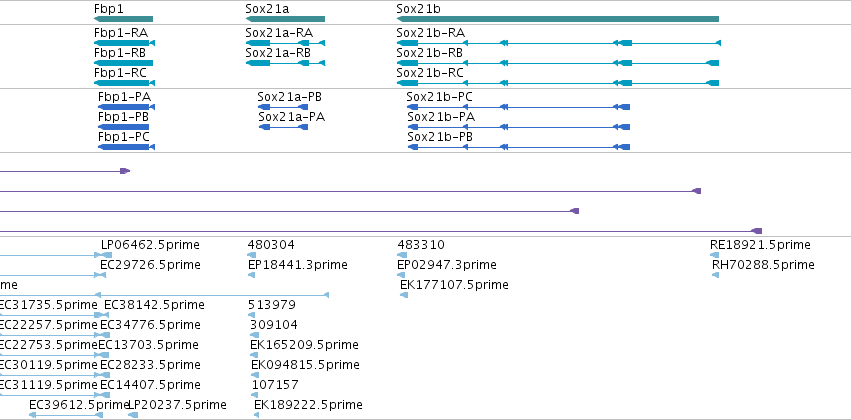Click the Sox21a-RB text label

pos(278,53)
